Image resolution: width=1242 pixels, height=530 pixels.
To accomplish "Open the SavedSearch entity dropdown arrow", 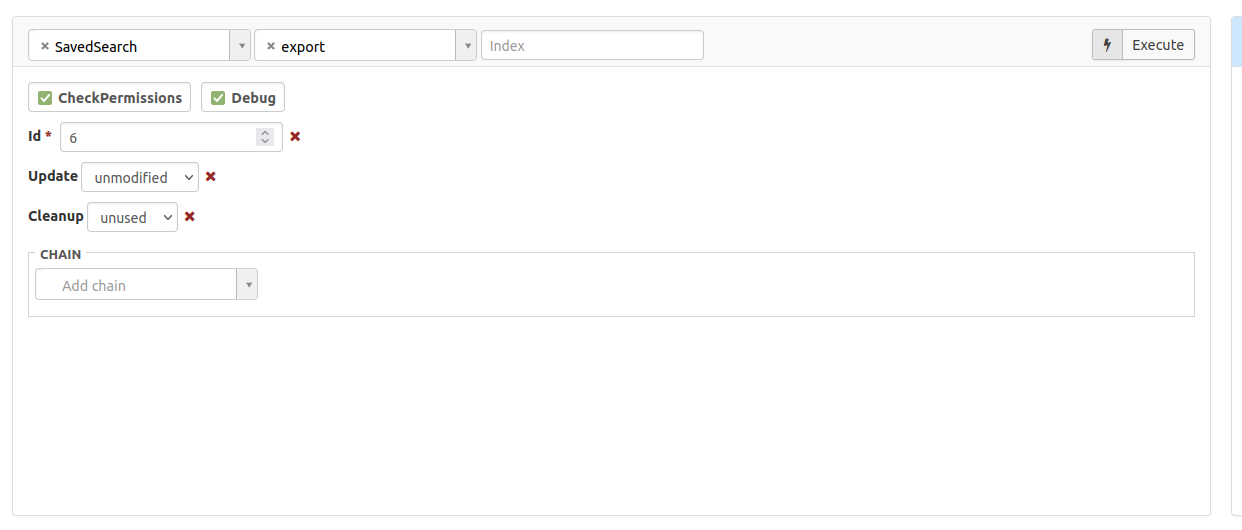I will pyautogui.click(x=240, y=46).
